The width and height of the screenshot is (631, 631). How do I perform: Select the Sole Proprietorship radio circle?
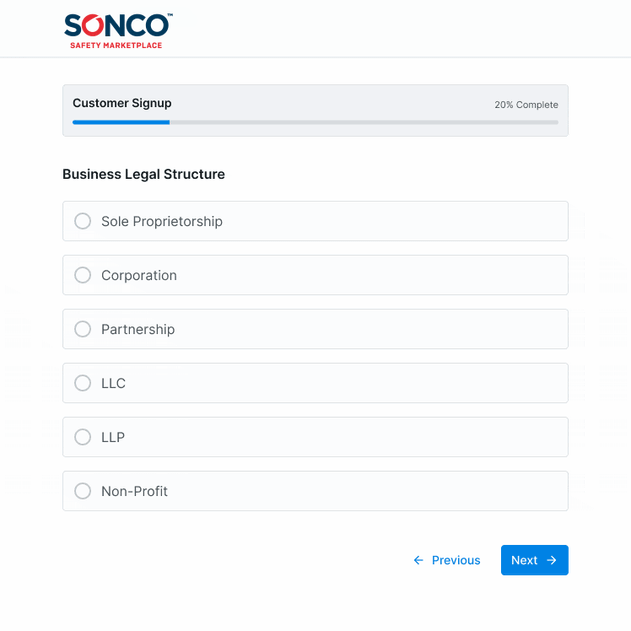pos(83,221)
